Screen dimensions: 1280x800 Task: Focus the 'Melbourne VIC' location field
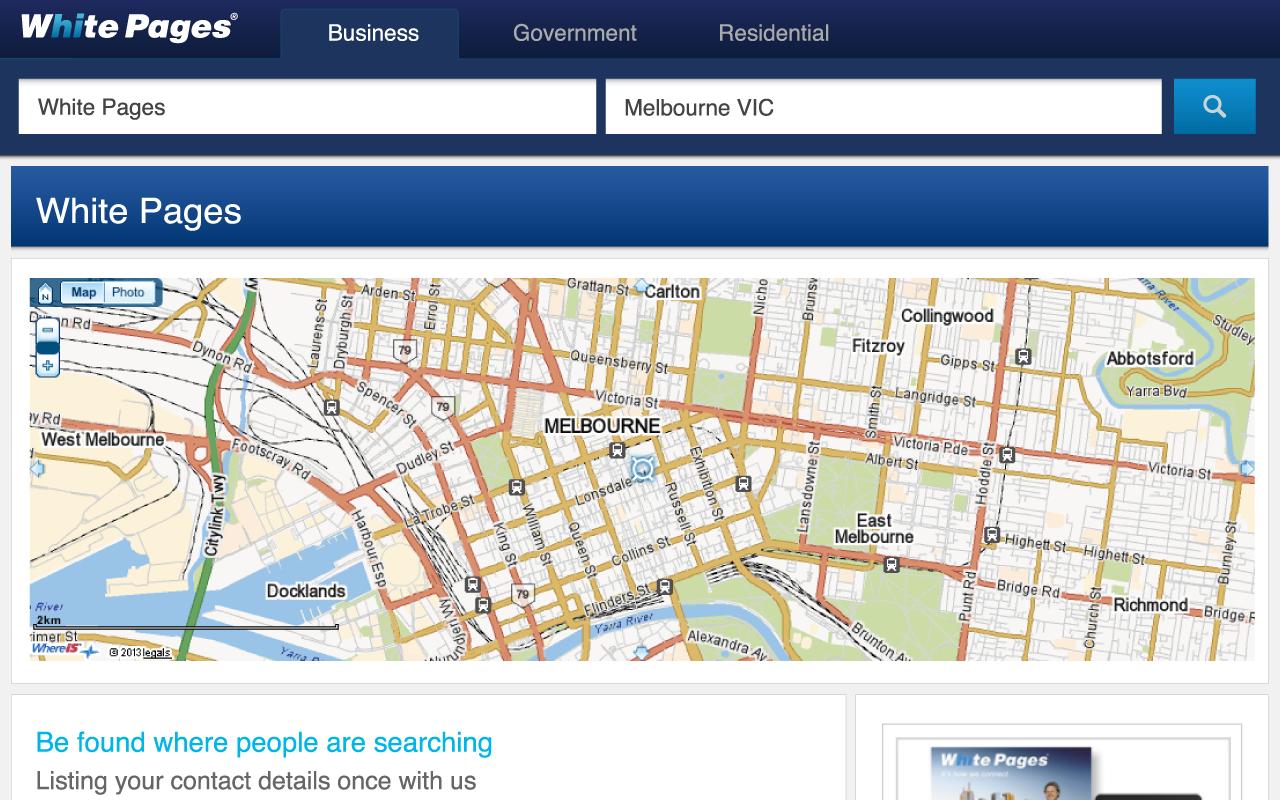click(x=884, y=107)
